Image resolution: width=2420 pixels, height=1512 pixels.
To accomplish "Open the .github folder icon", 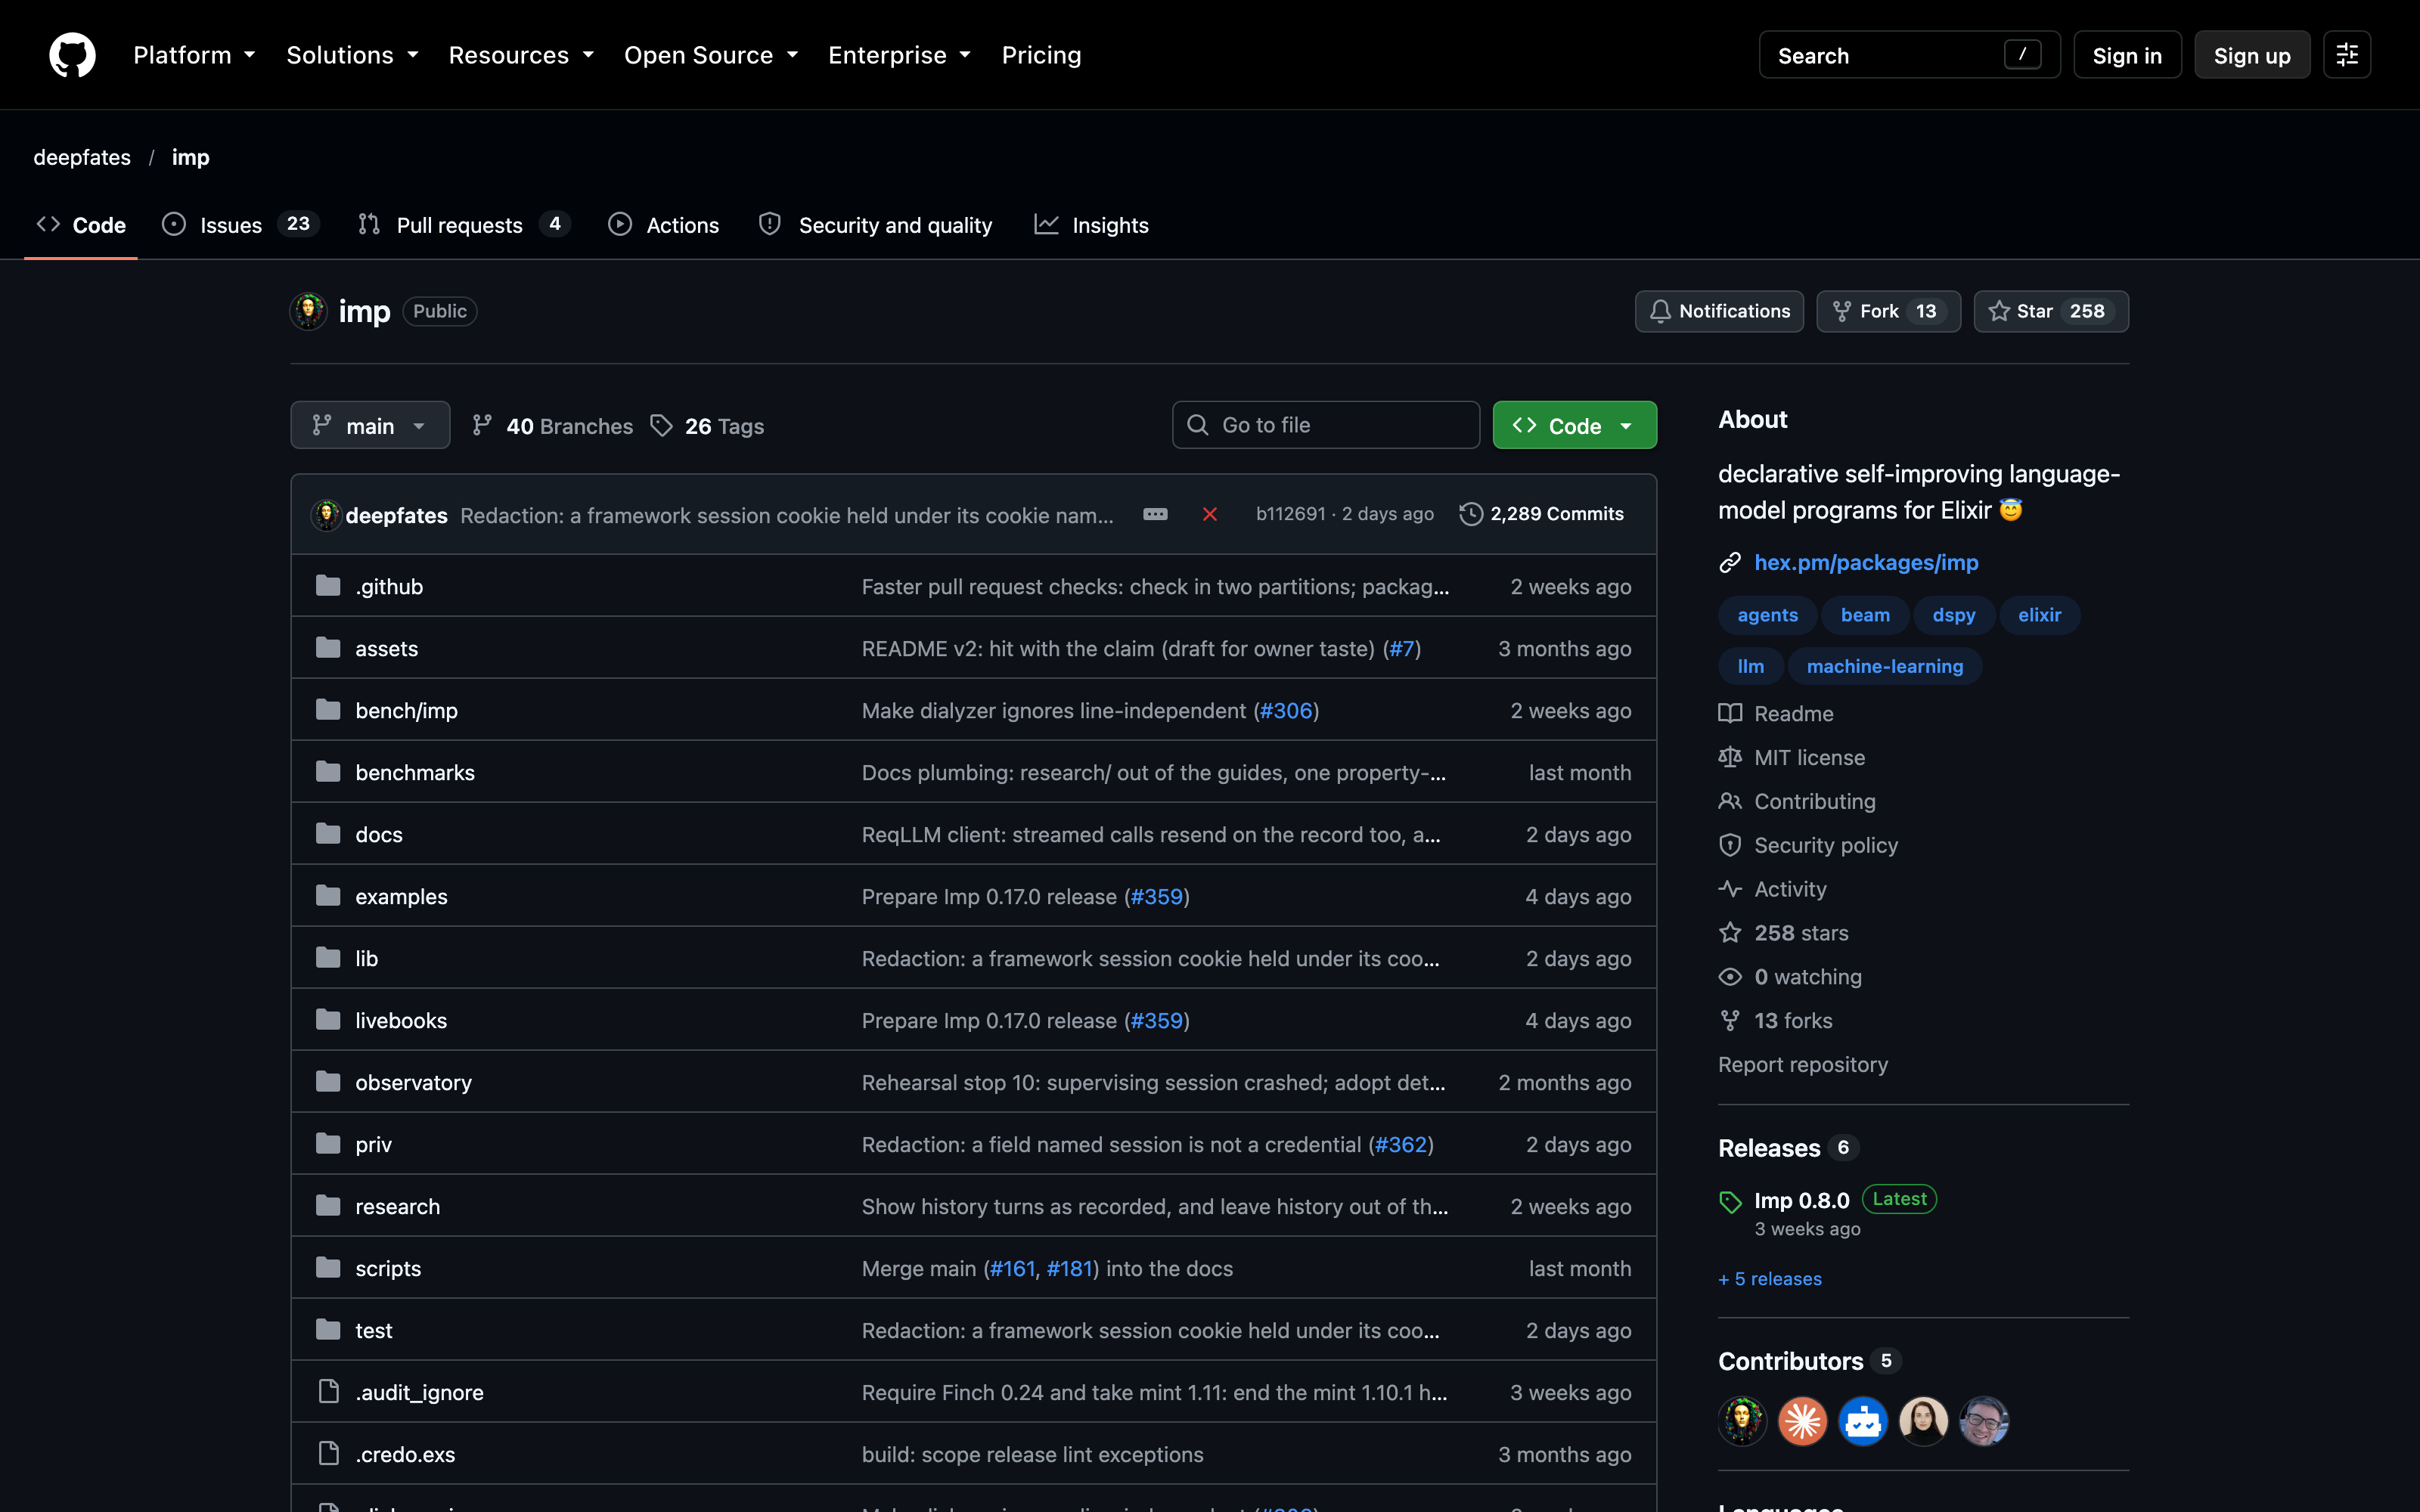I will click(x=328, y=586).
